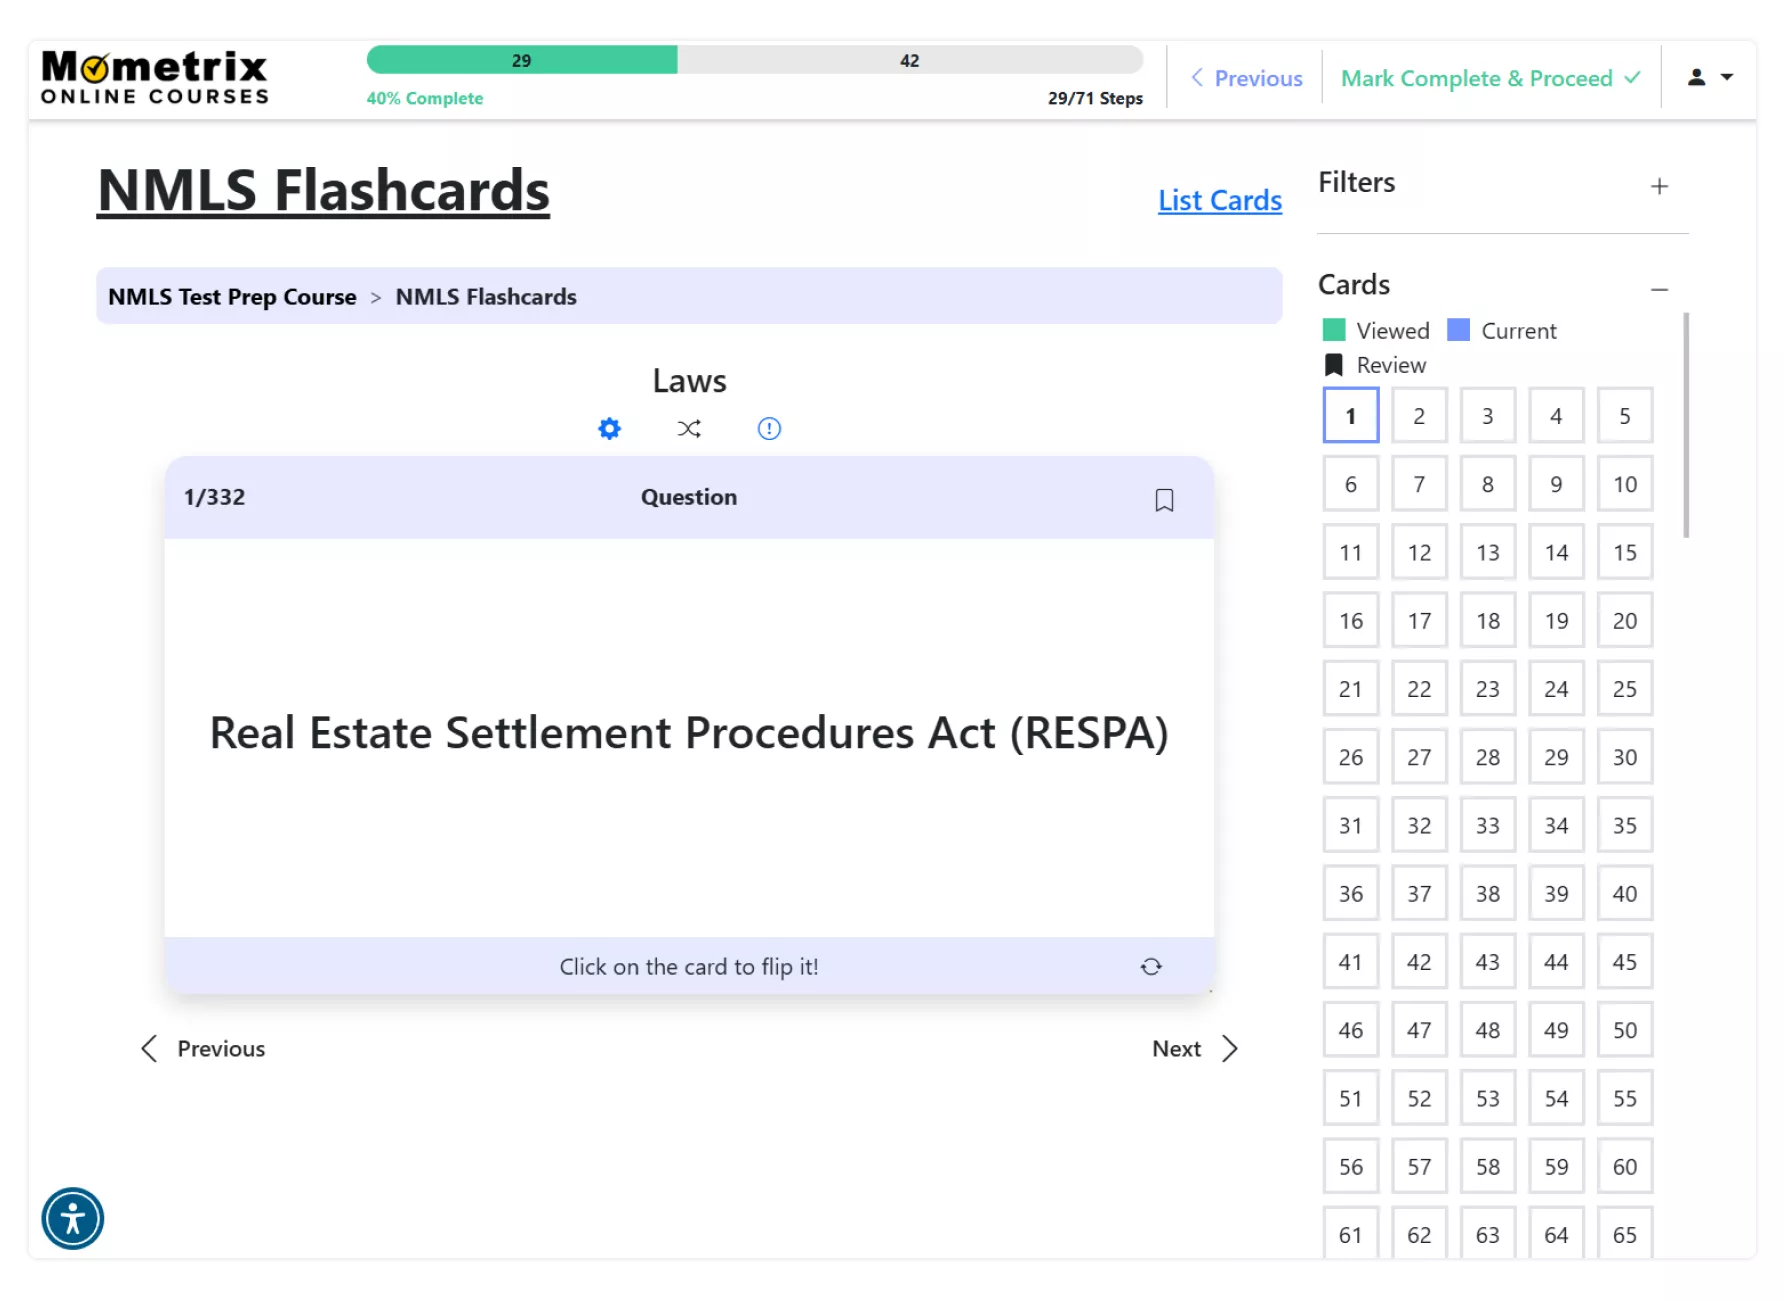Bookmark the current card for review

pos(1164,500)
